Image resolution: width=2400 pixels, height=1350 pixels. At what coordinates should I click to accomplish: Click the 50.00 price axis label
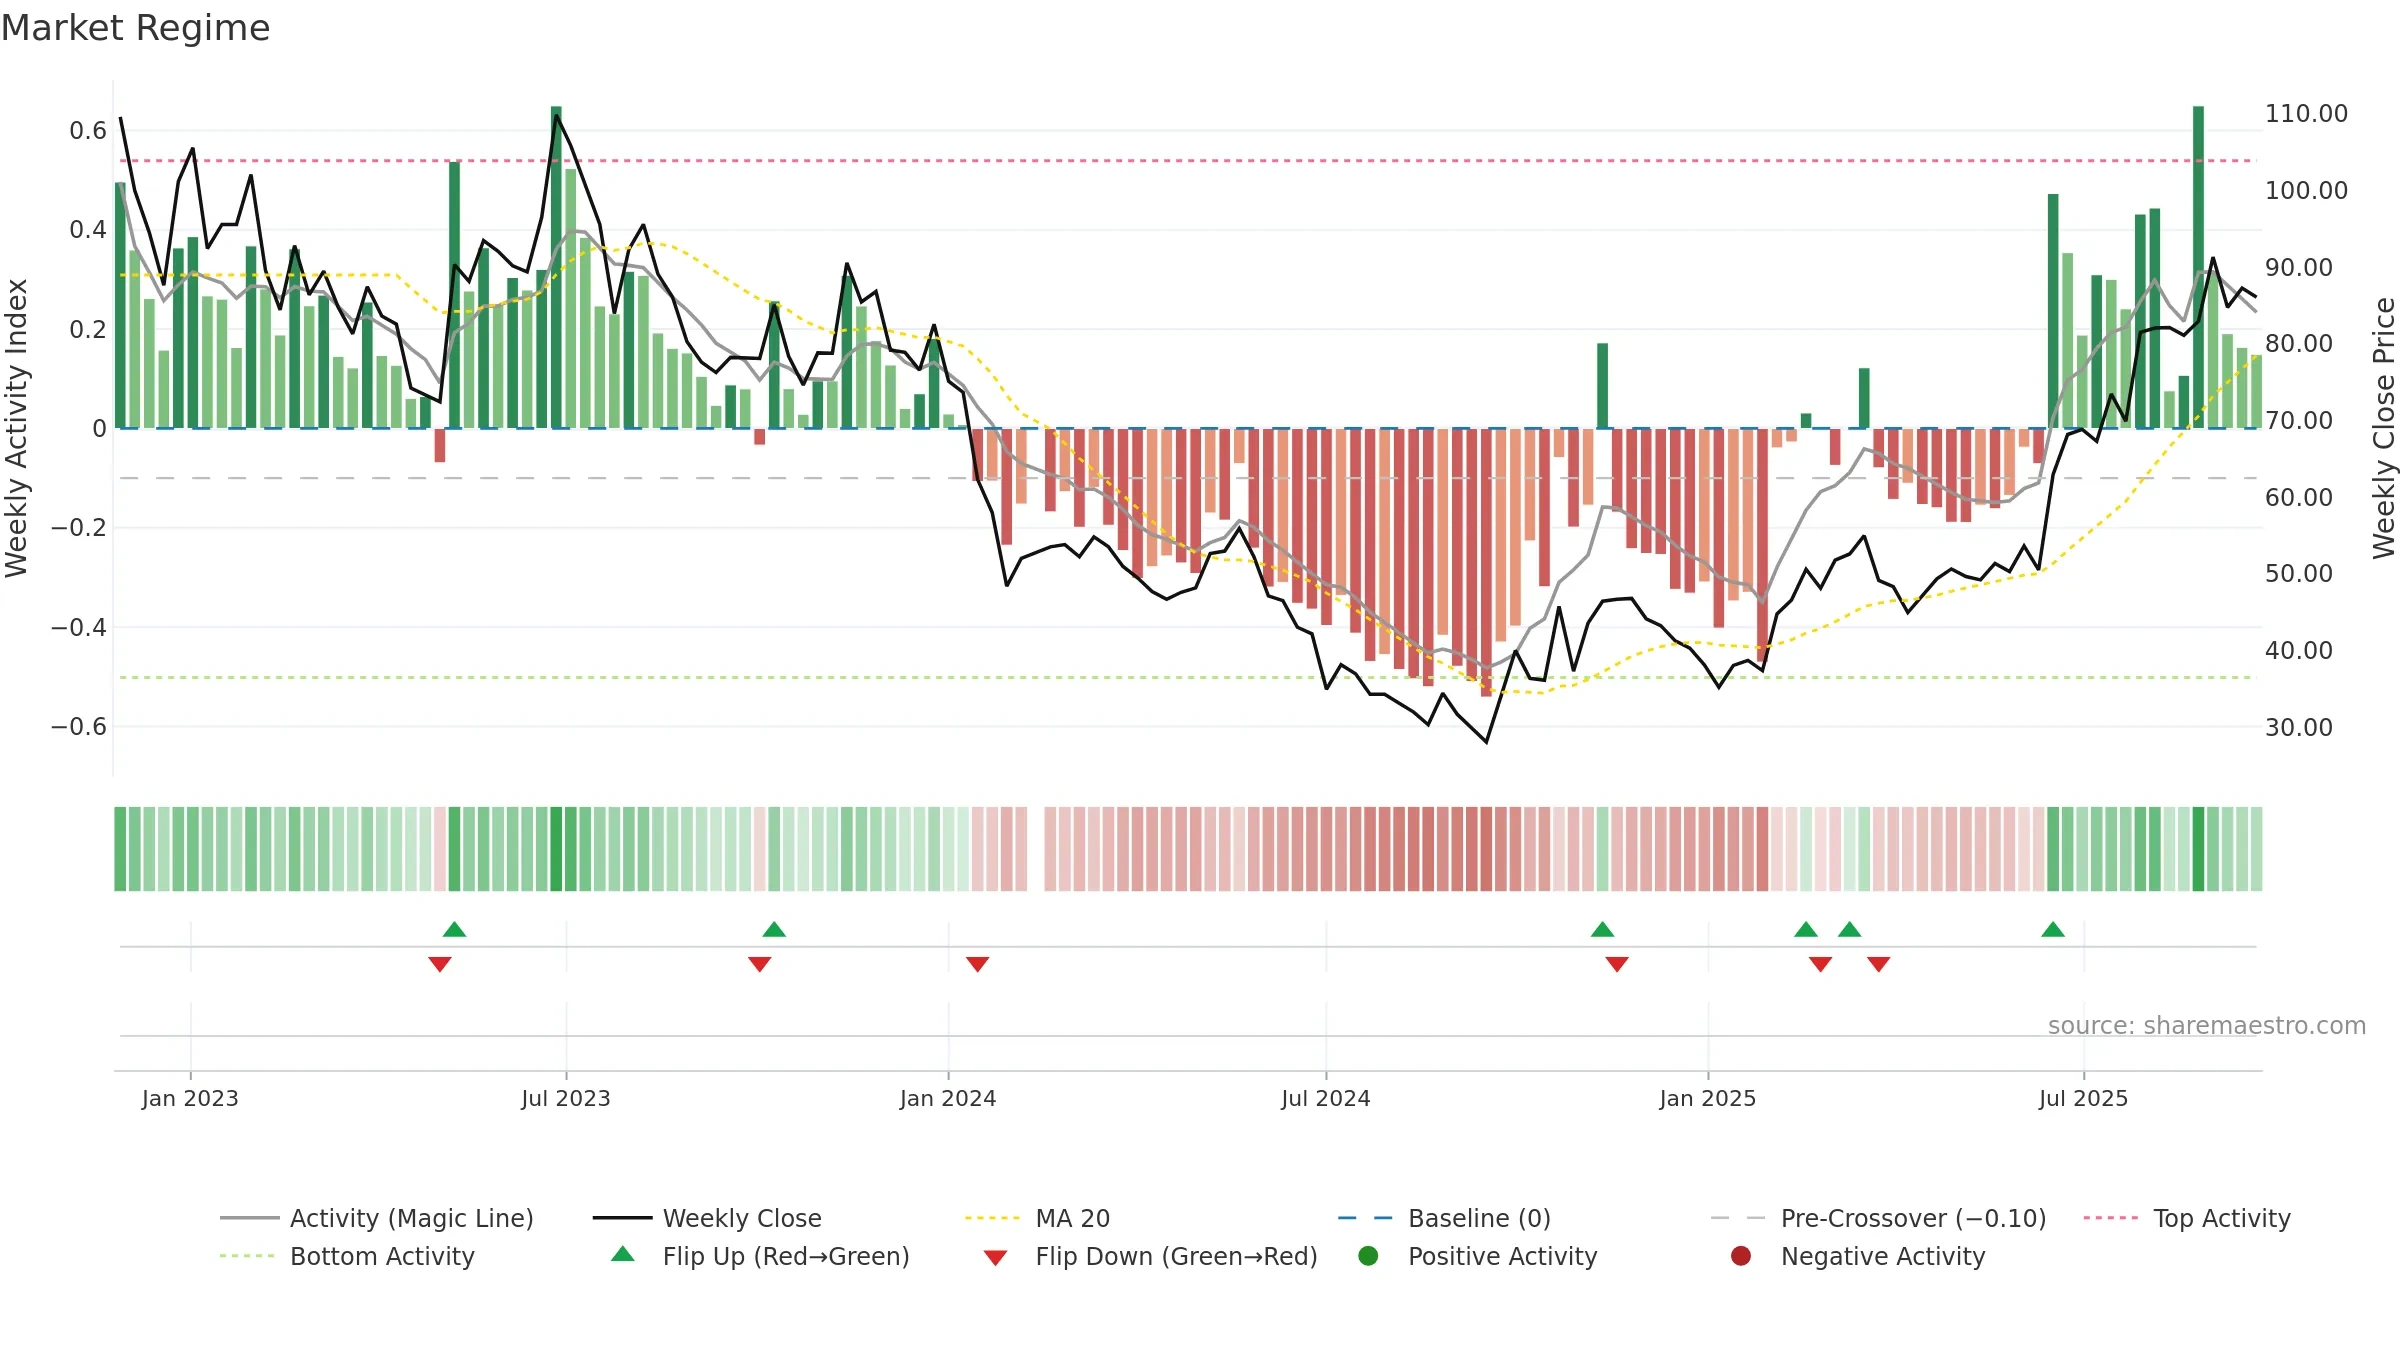pos(2299,574)
